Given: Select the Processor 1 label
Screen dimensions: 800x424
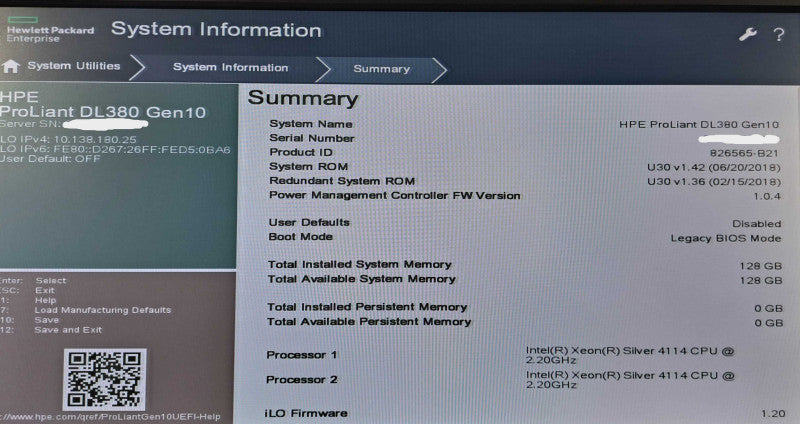Looking at the screenshot, I should tap(302, 355).
